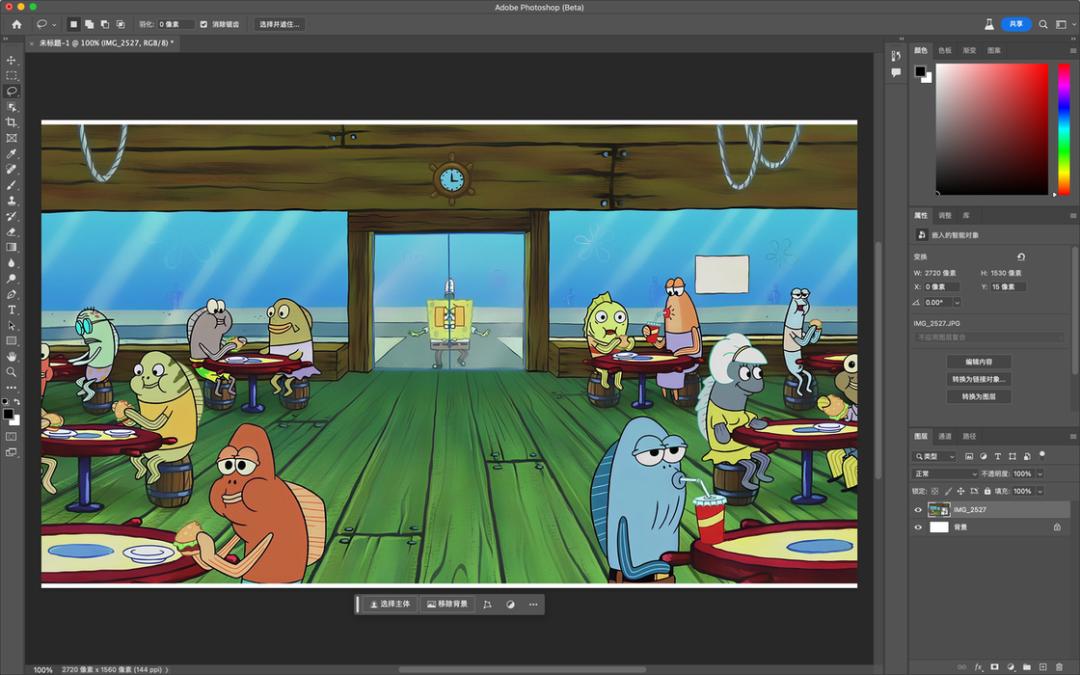Select the Clone Stamp tool
This screenshot has width=1080, height=675.
coord(12,200)
